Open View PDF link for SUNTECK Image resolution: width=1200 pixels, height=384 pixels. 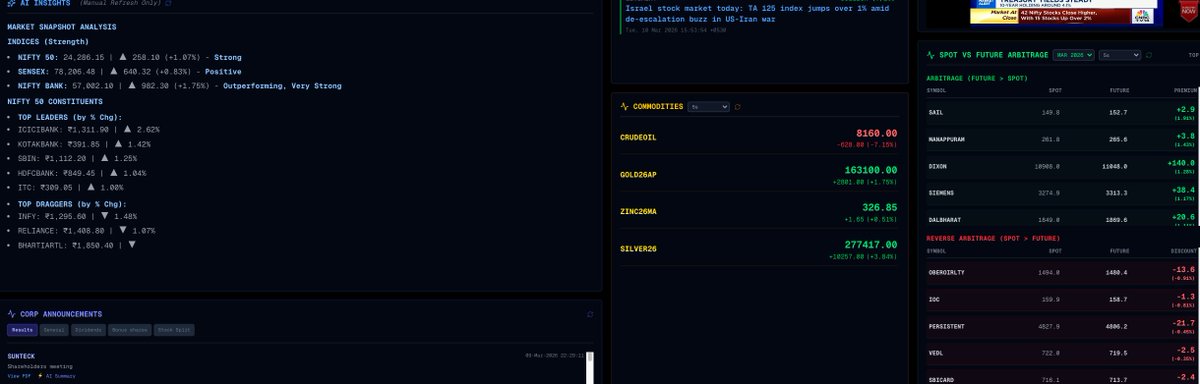(x=20, y=375)
